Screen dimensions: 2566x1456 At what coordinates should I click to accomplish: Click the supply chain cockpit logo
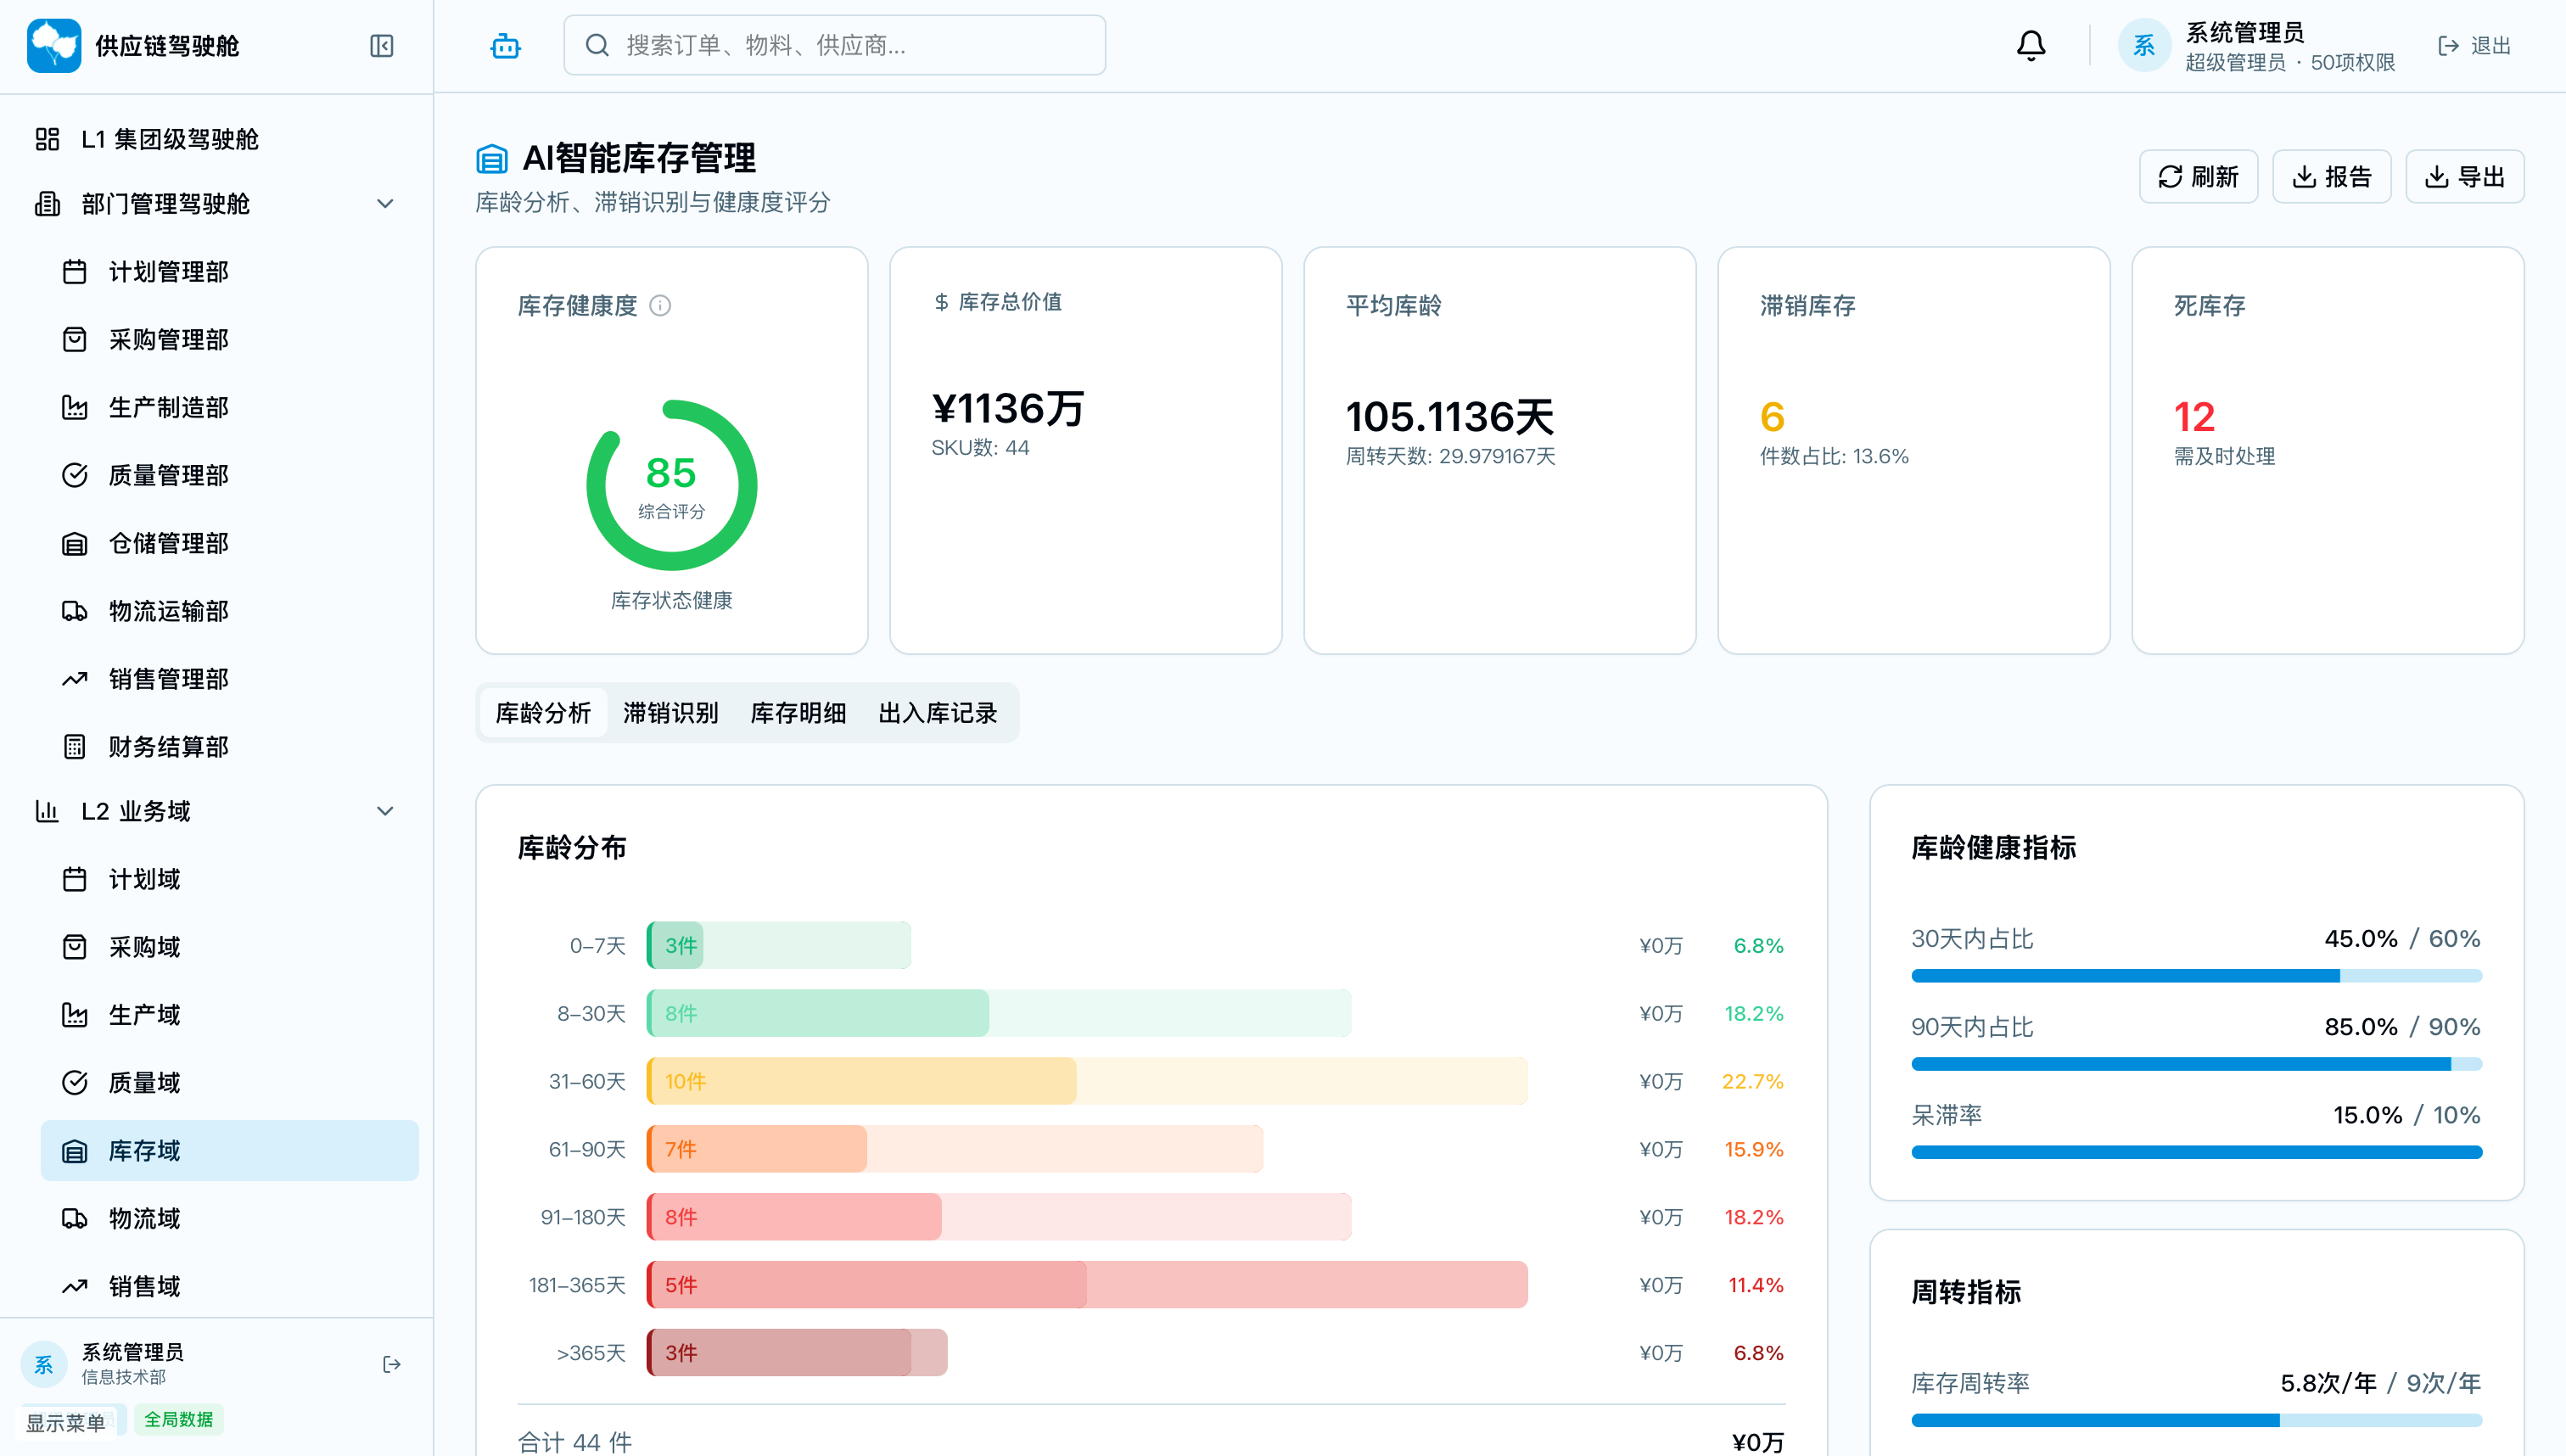pyautogui.click(x=54, y=46)
